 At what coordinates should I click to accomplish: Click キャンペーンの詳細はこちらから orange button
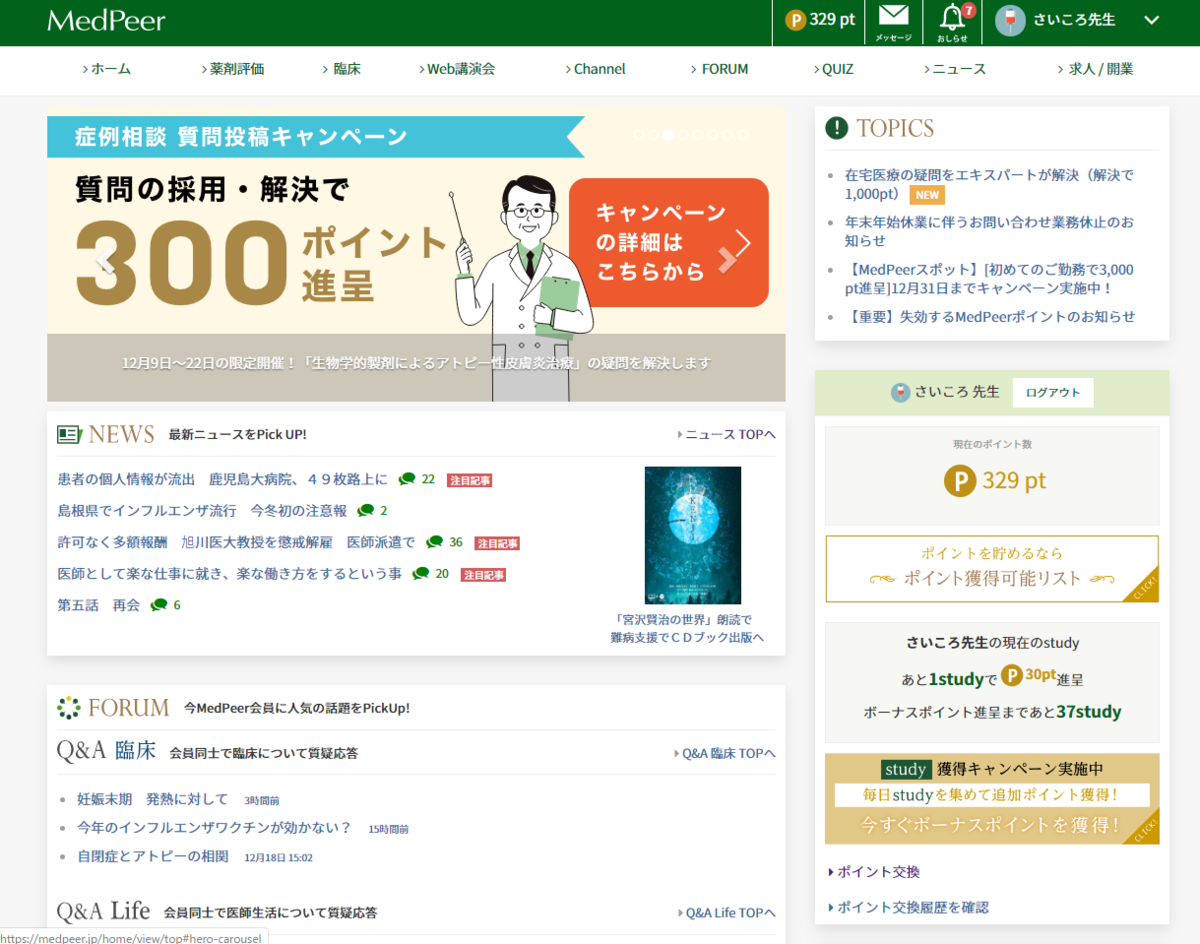pyautogui.click(x=669, y=242)
